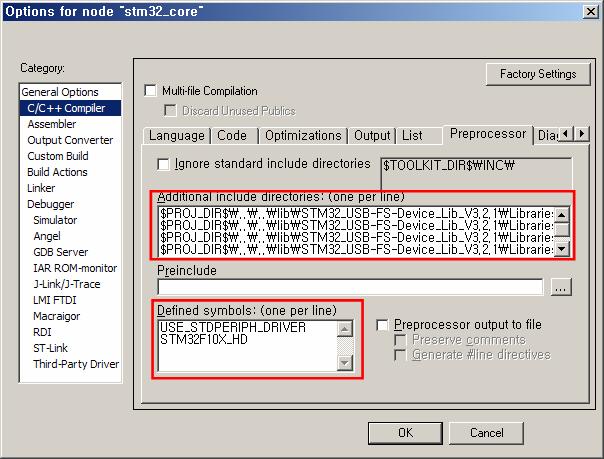This screenshot has height=459, width=604.
Task: Click the Preinclude browse ellipsis button
Action: (561, 287)
